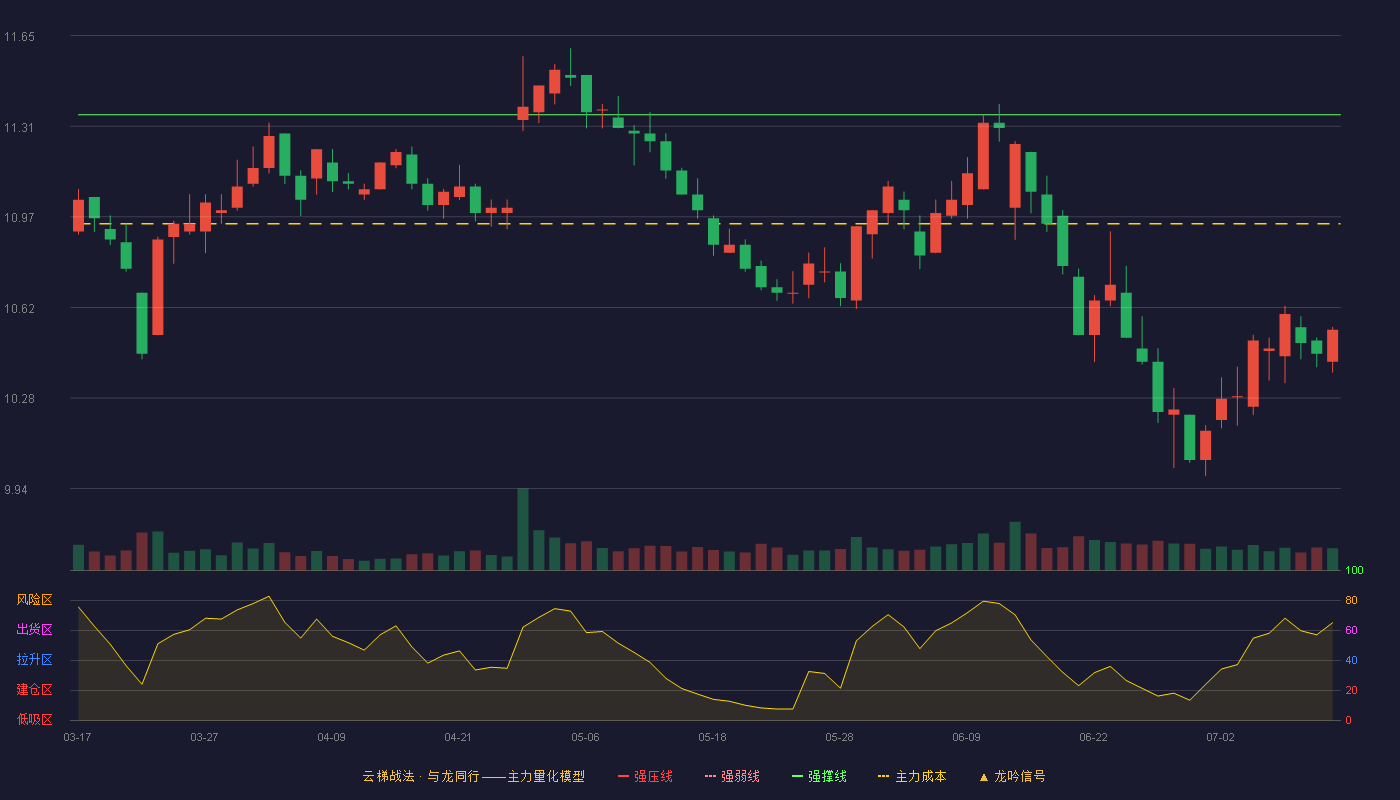Screen dimensions: 1400x800
Task: Toggle the 主力成本 legend label
Action: point(921,777)
